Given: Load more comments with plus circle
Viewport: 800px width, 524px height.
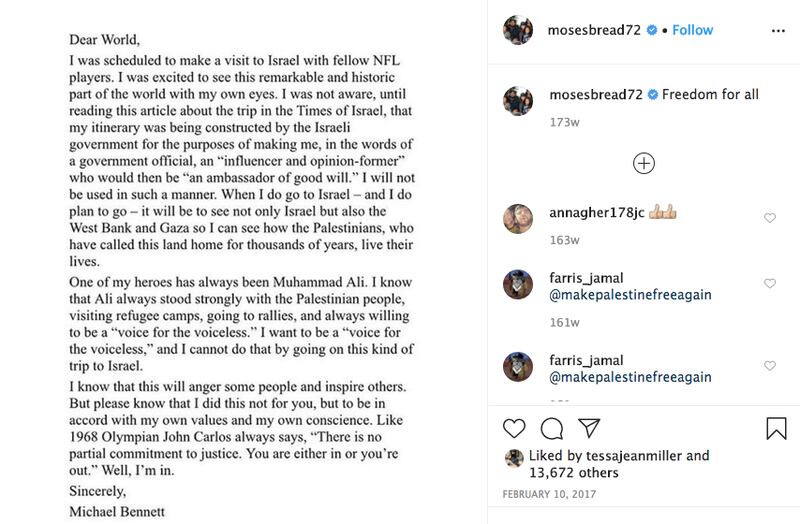Looking at the screenshot, I should pos(644,163).
